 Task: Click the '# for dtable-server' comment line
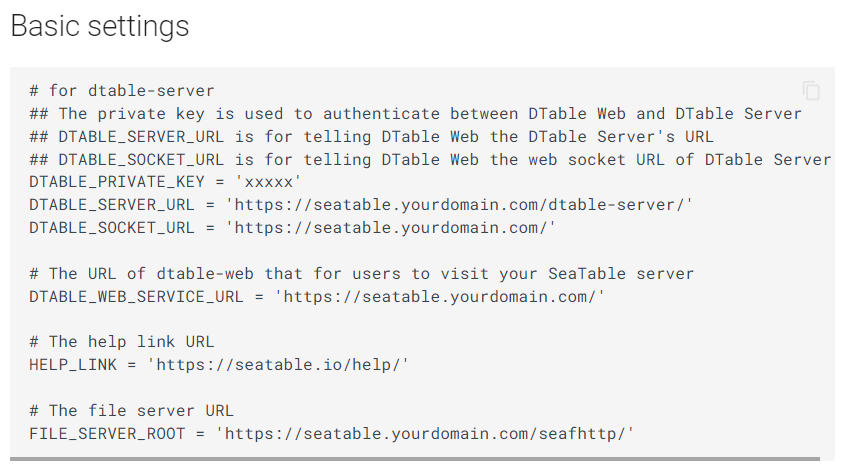tap(122, 91)
